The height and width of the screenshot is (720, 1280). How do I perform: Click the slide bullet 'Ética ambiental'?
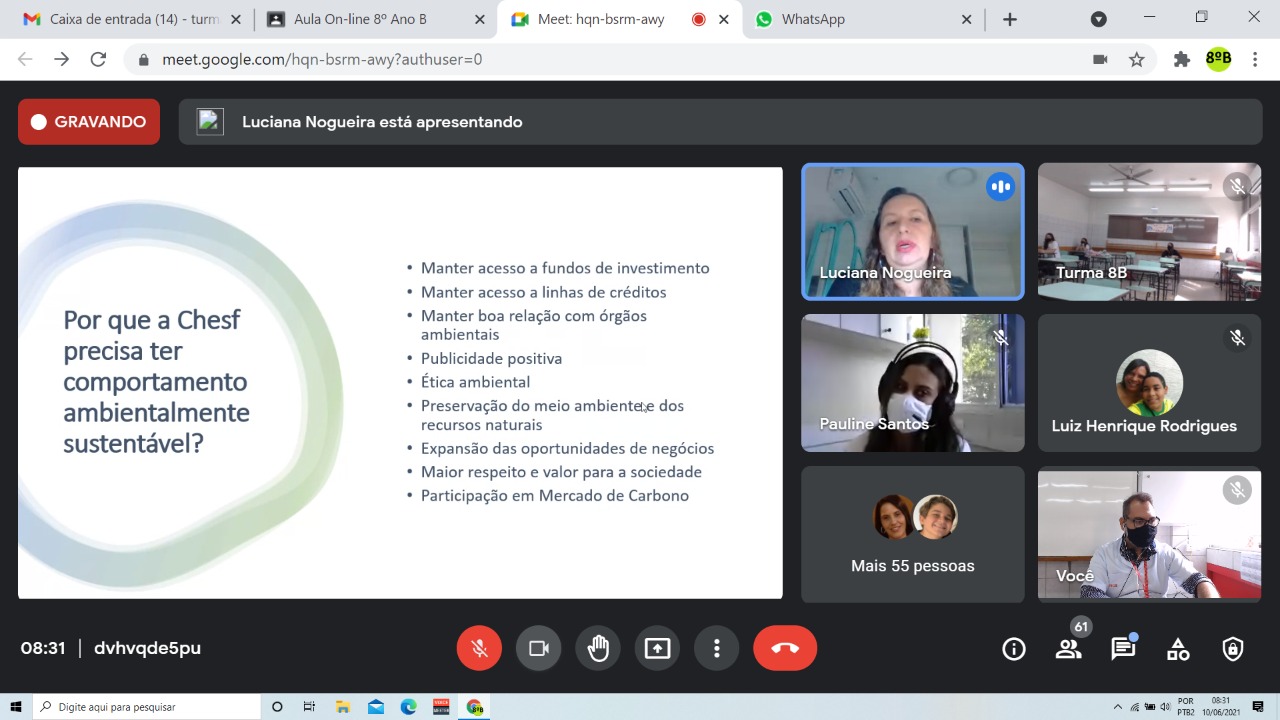click(475, 382)
